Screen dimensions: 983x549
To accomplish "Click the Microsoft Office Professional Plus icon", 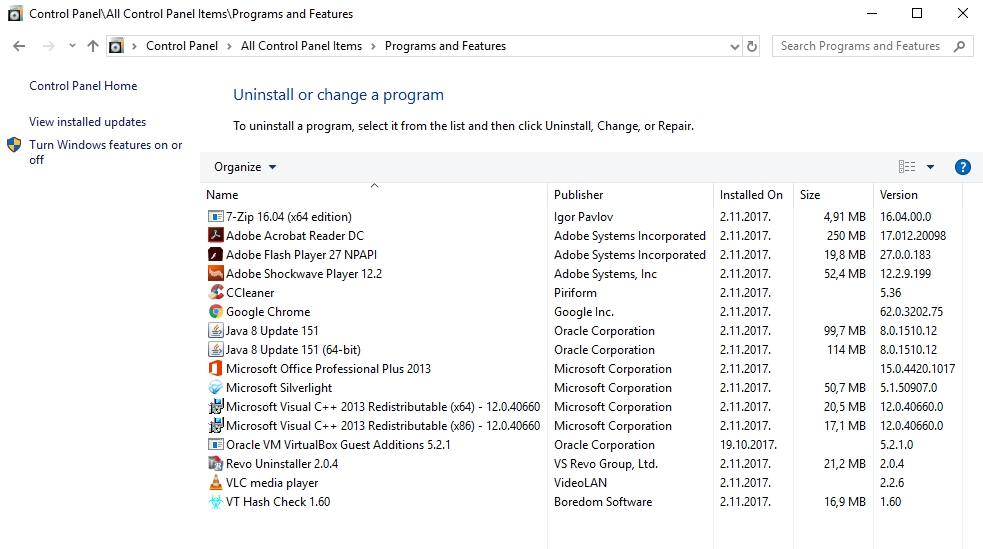I will [215, 369].
